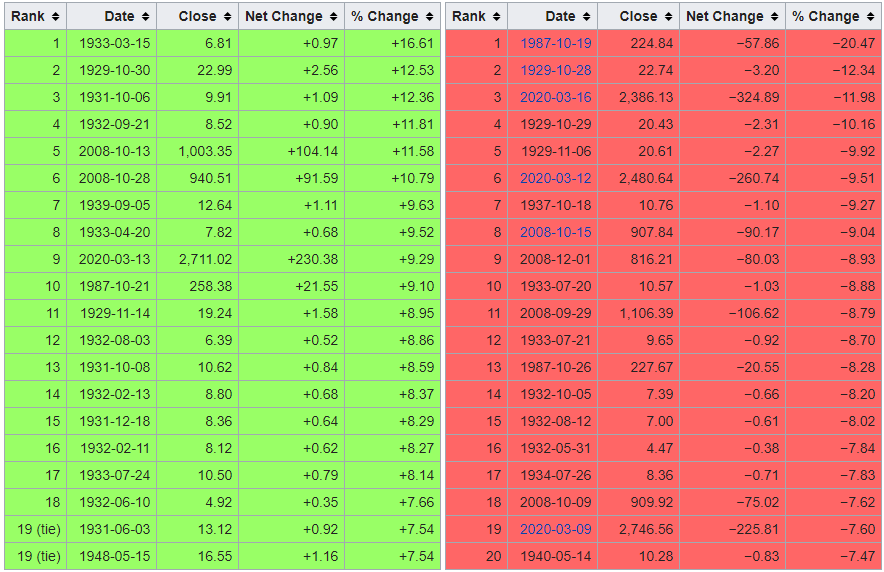The image size is (884, 572).
Task: Open the 1929-10-28 date link
Action: pyautogui.click(x=555, y=70)
